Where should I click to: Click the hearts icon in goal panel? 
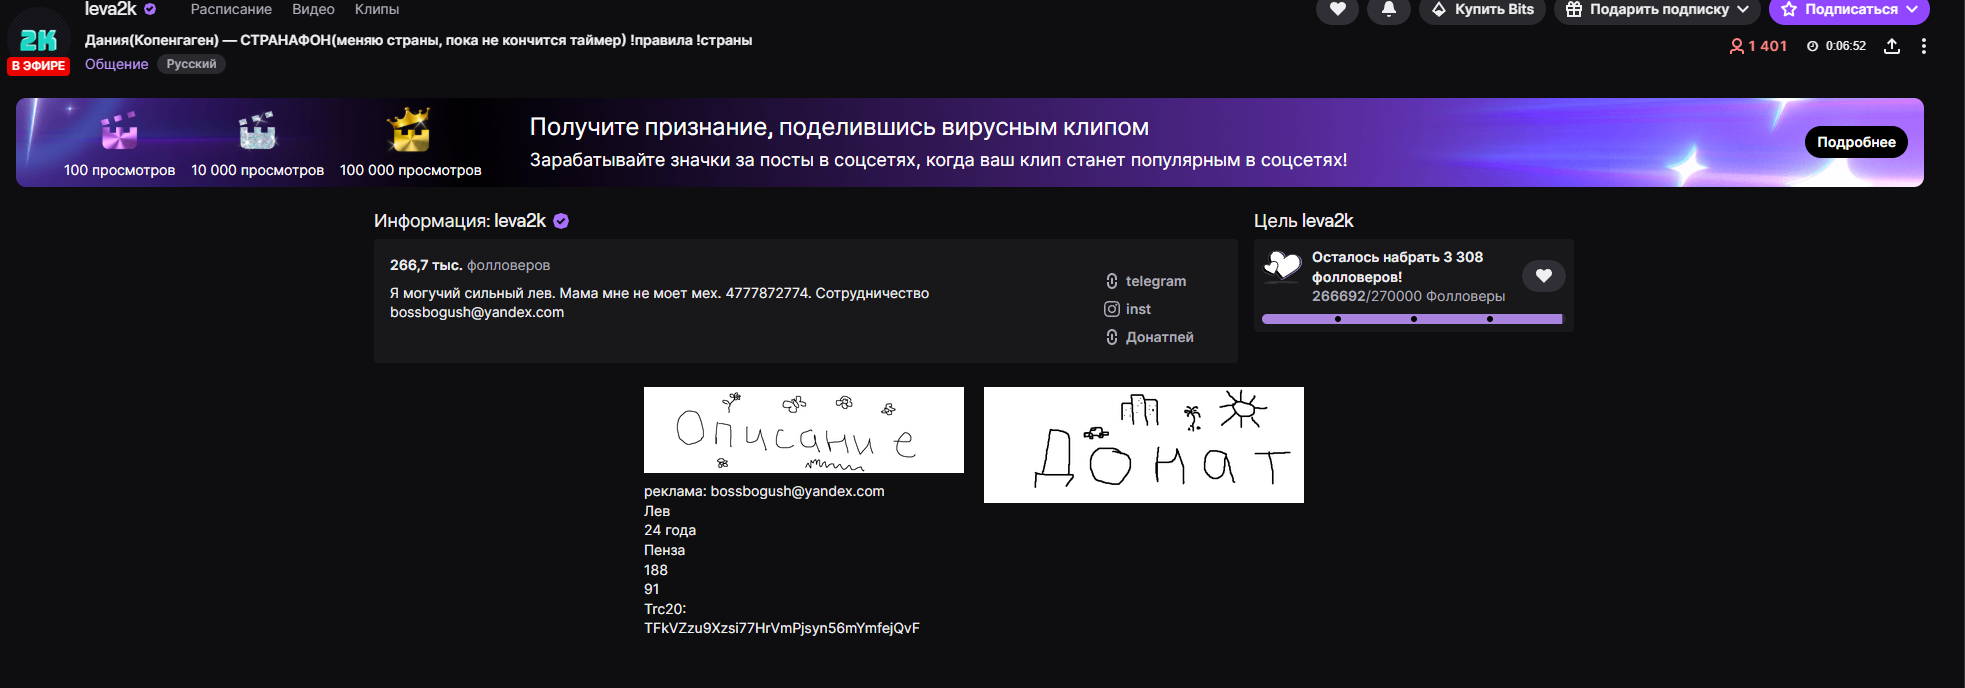coord(1282,266)
